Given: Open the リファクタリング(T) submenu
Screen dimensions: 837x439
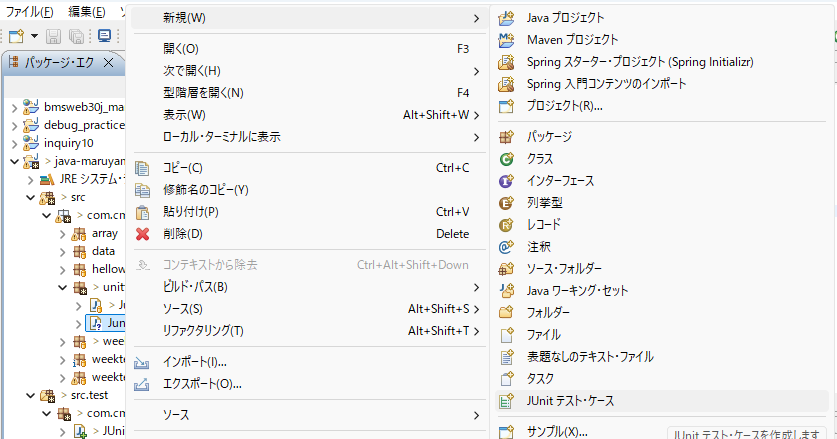Looking at the screenshot, I should tap(204, 331).
